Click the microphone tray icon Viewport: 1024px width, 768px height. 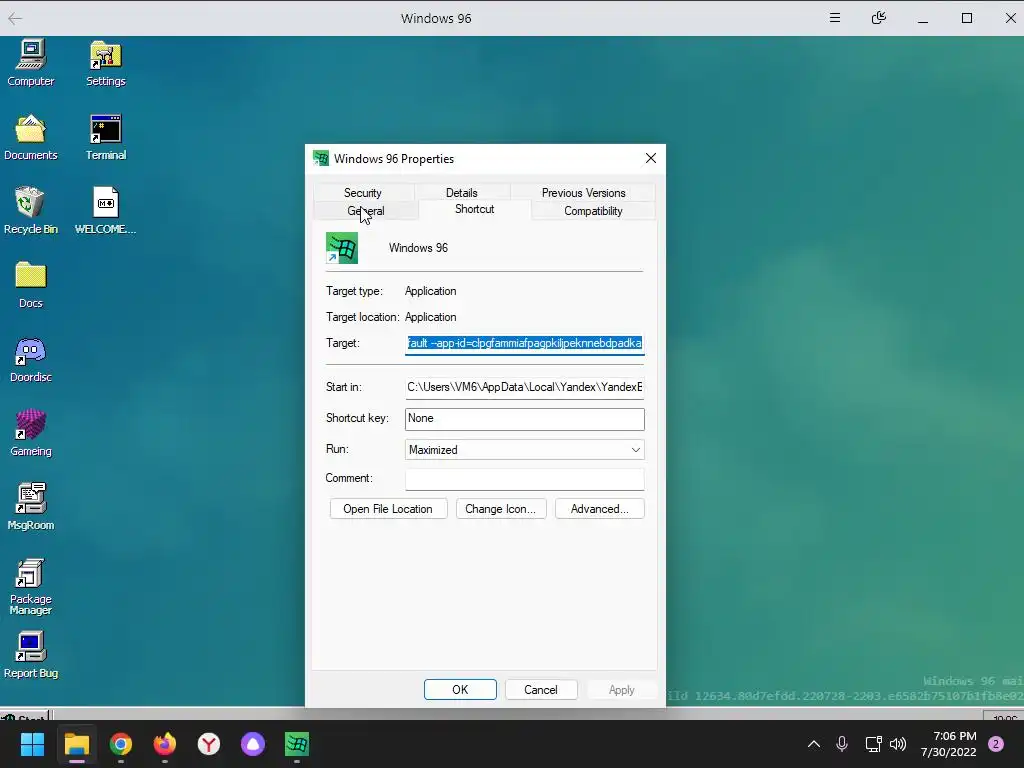(842, 744)
